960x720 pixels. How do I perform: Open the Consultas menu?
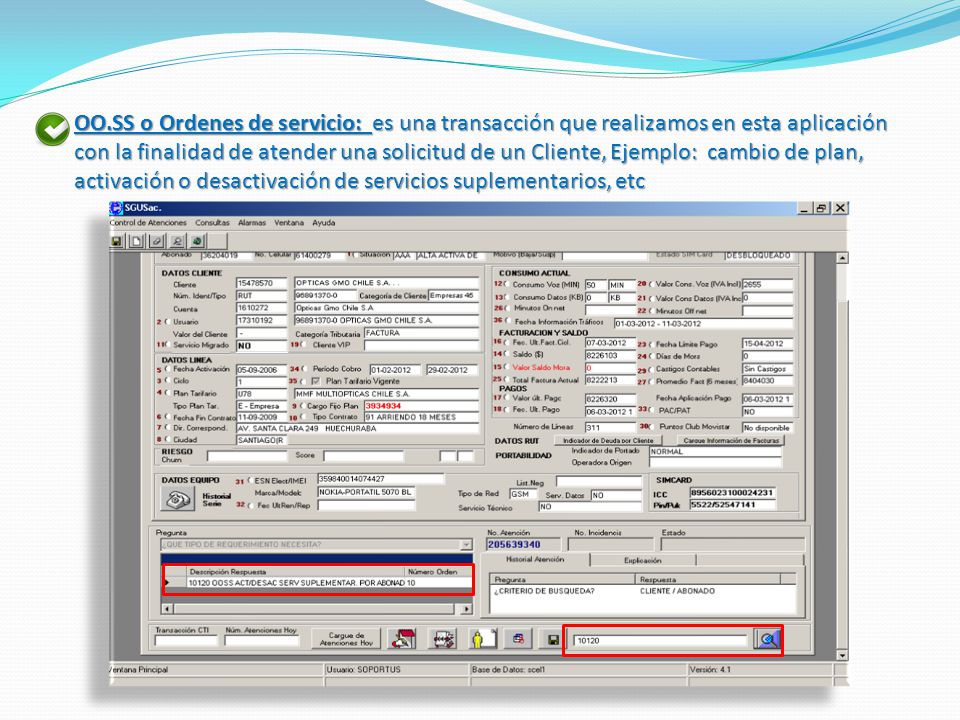(x=212, y=223)
